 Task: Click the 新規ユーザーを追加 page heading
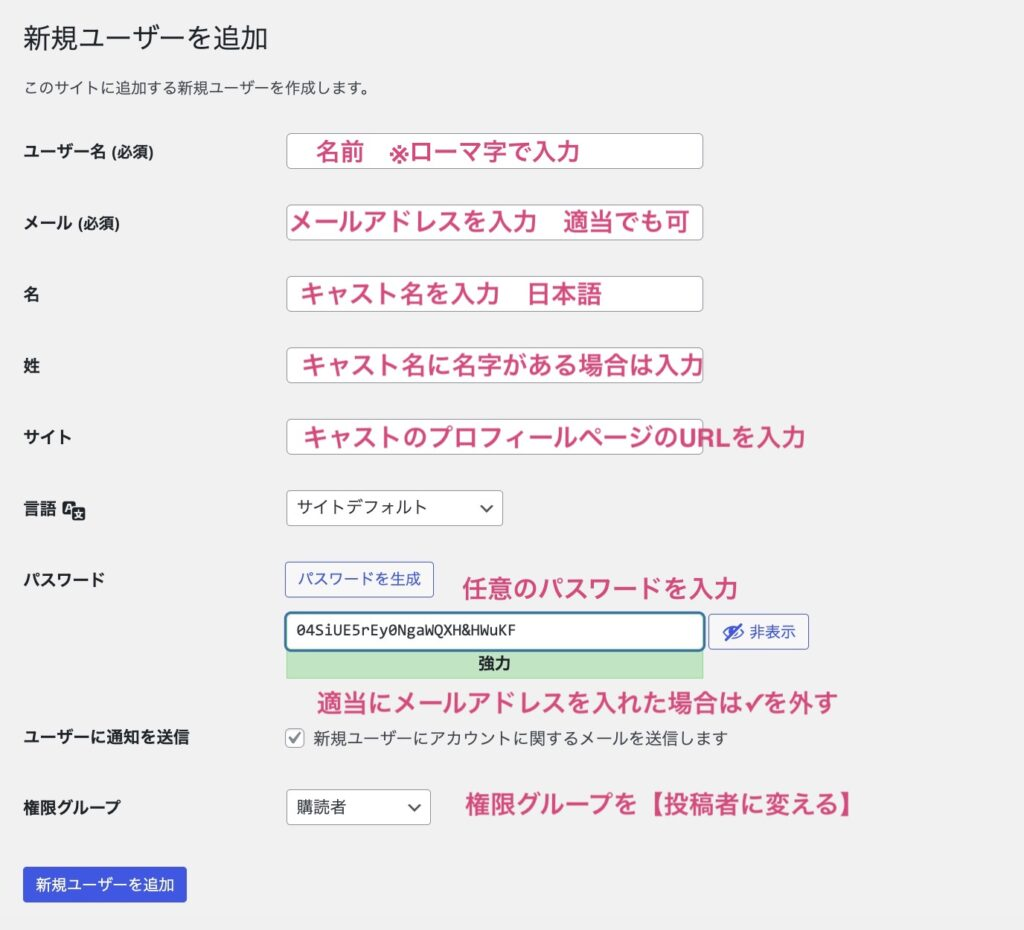coord(145,39)
